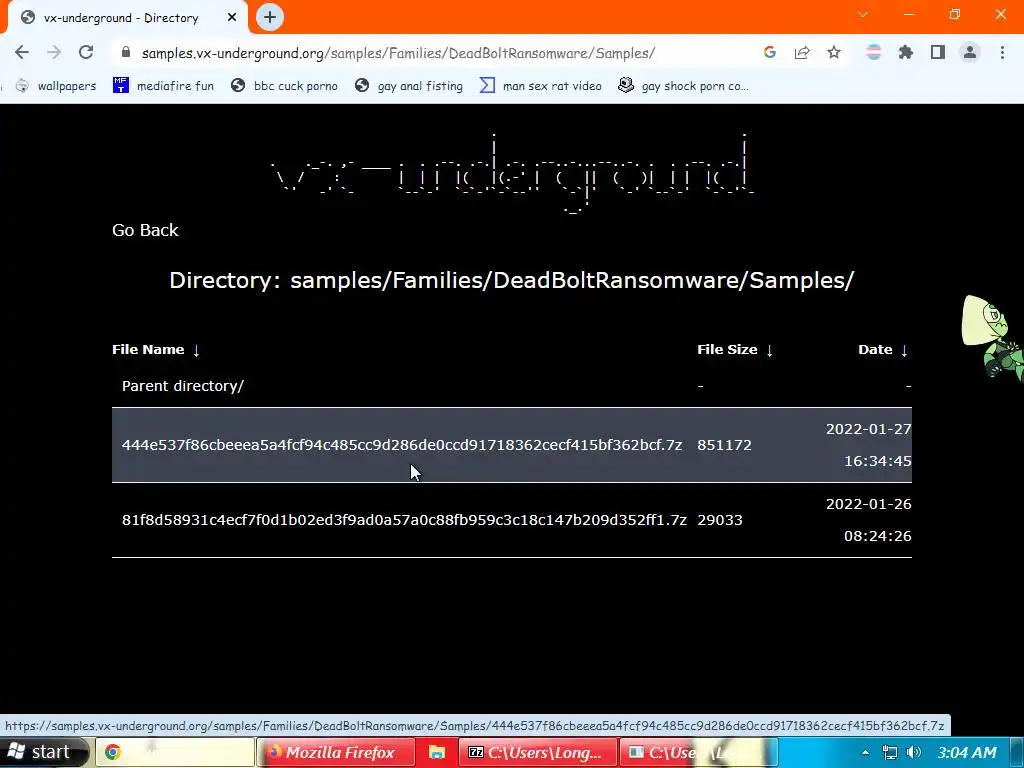Open the share page icon in the address bar
Screen dimensions: 1024x768
tap(802, 52)
